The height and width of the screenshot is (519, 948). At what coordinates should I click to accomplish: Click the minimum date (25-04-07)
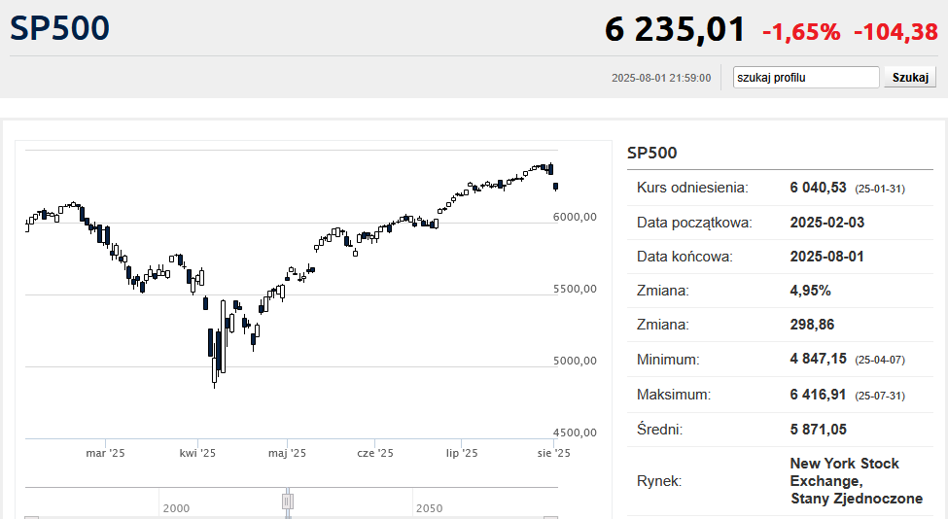[880, 361]
